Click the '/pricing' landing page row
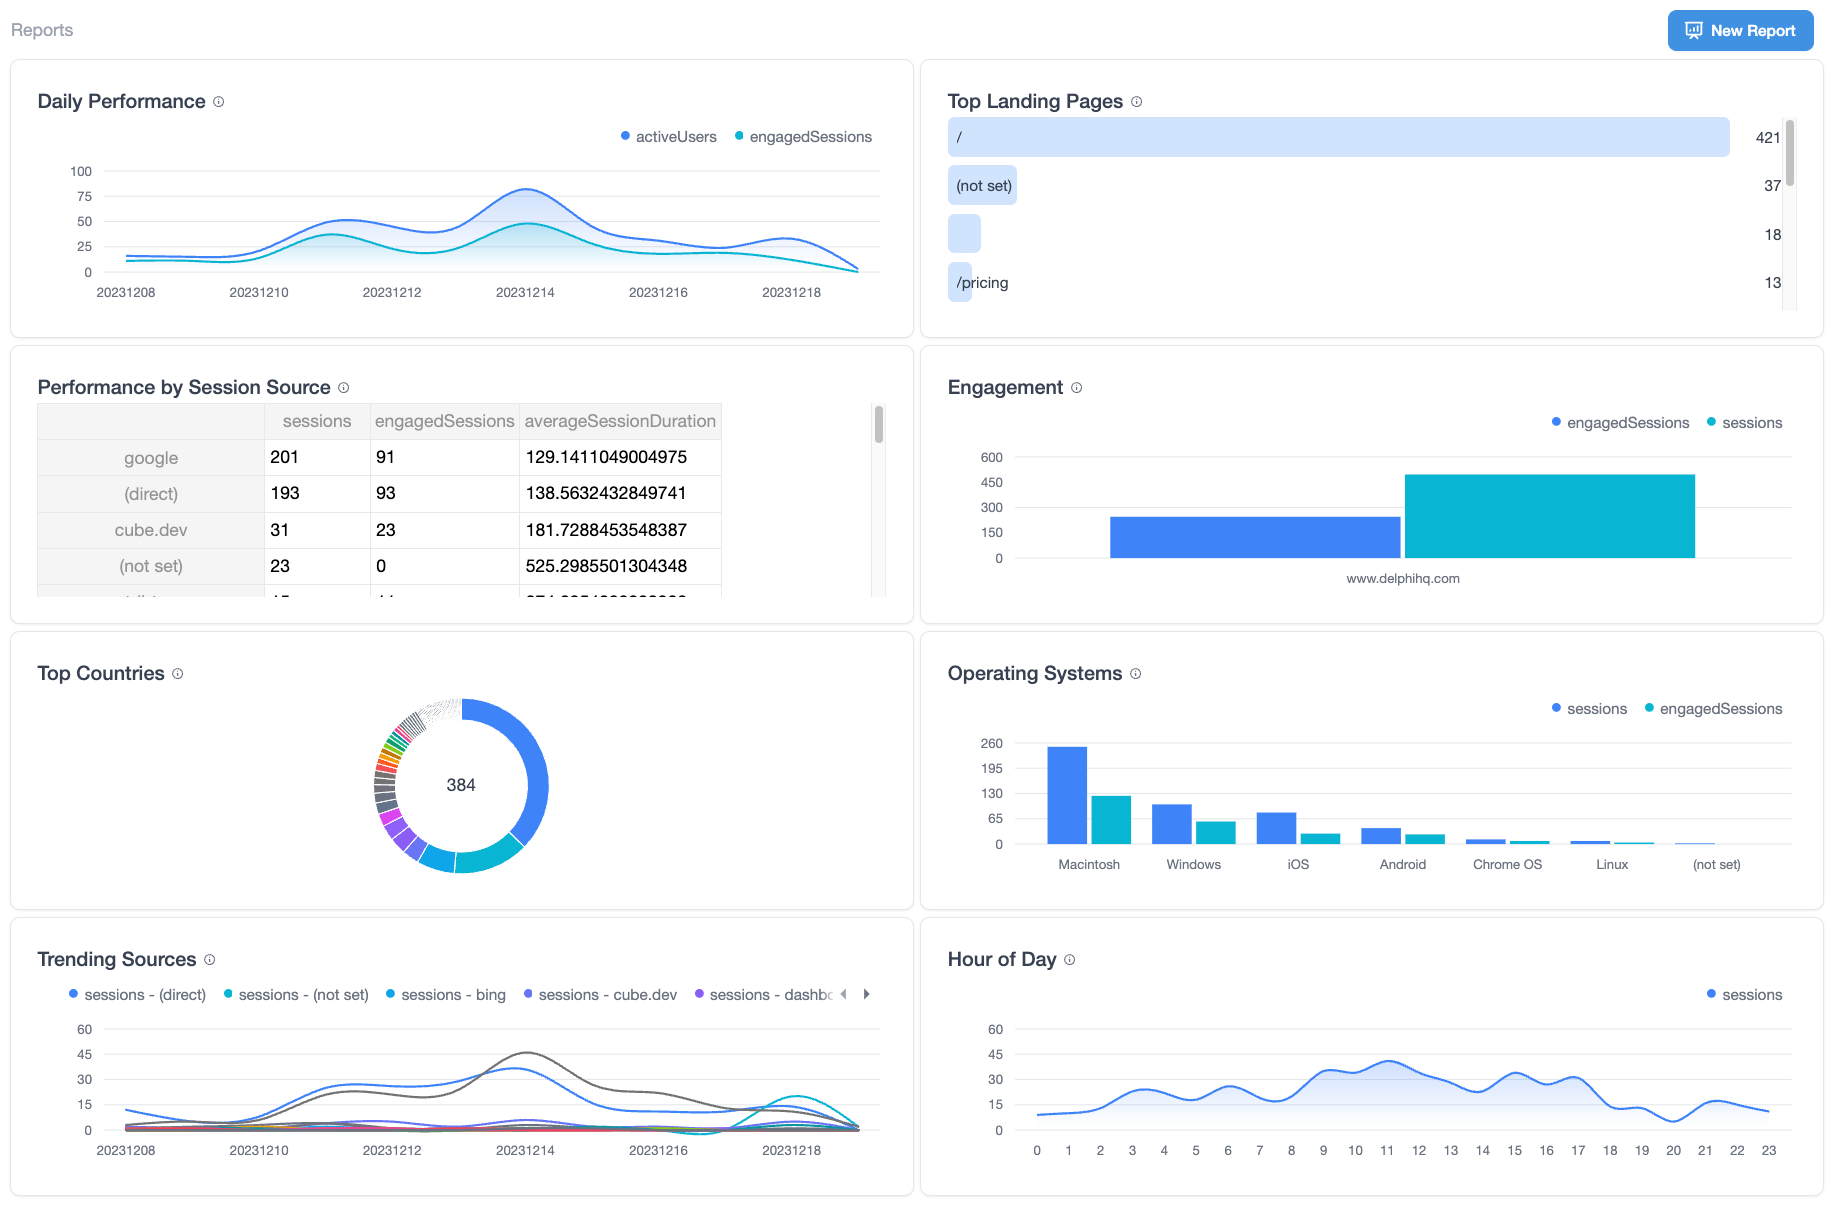Viewport: 1835px width, 1210px height. click(1364, 283)
